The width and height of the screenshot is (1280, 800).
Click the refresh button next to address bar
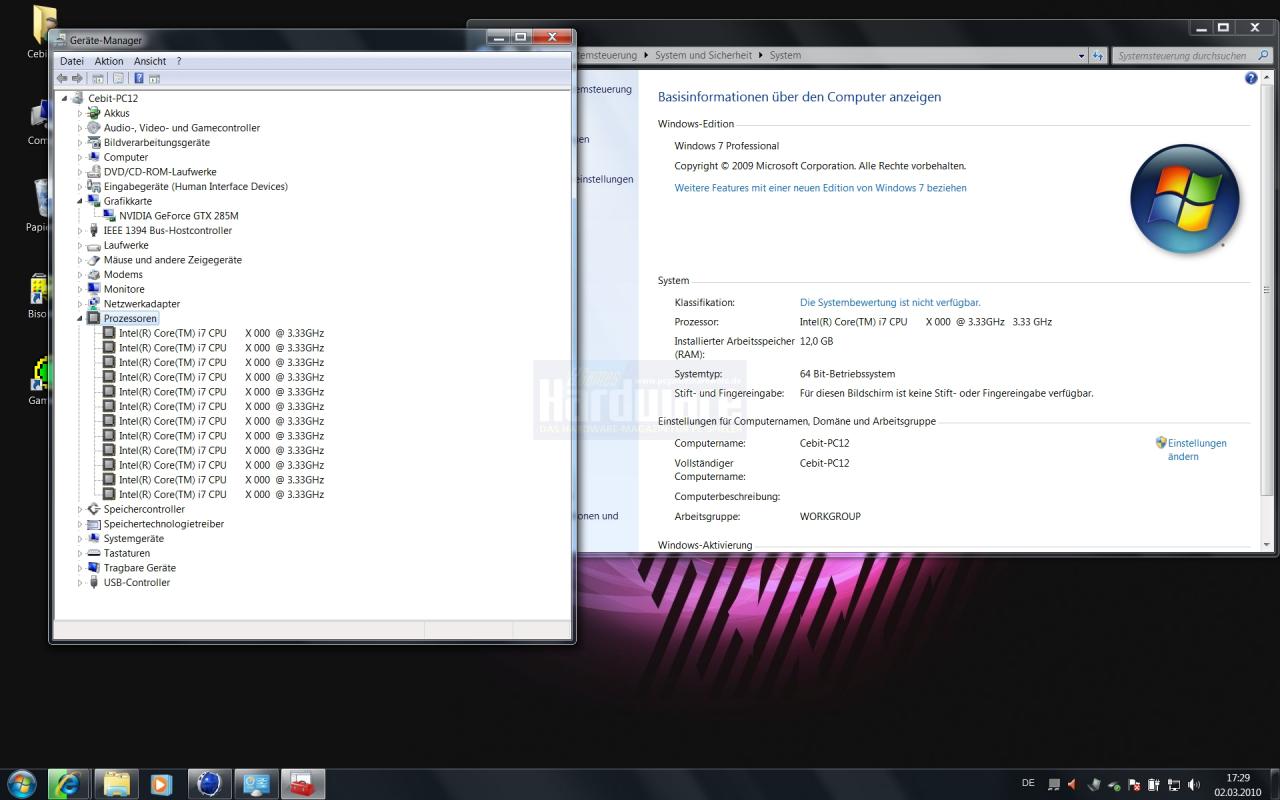[x=1098, y=56]
